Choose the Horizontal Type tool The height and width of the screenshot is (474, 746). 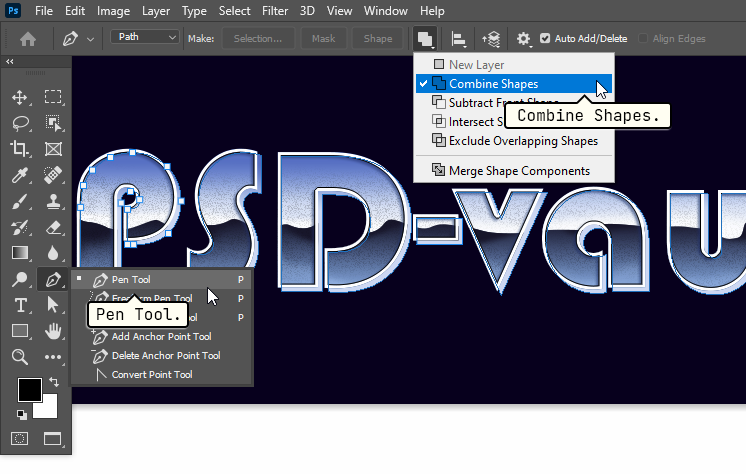click(x=20, y=305)
